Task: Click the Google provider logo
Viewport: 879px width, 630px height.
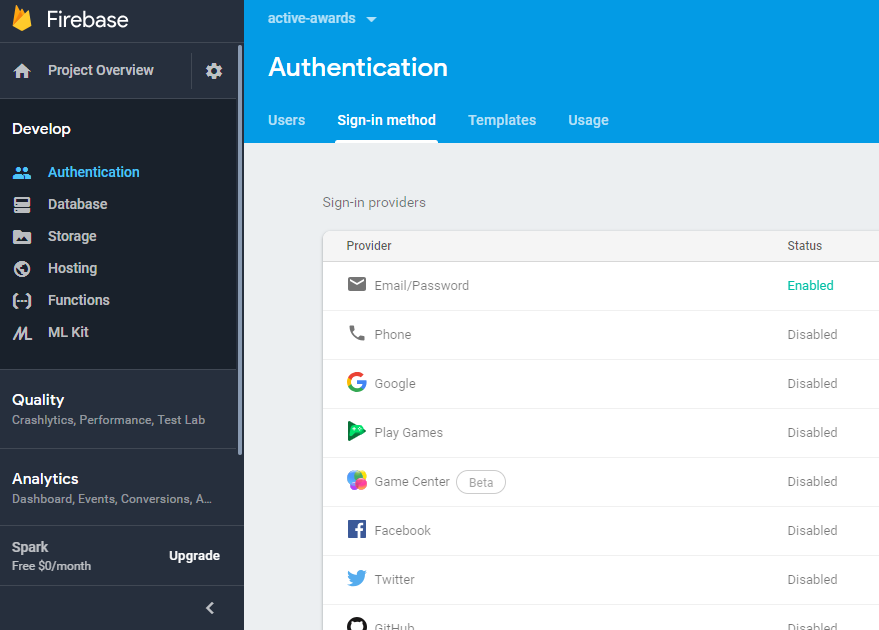Action: pos(357,382)
